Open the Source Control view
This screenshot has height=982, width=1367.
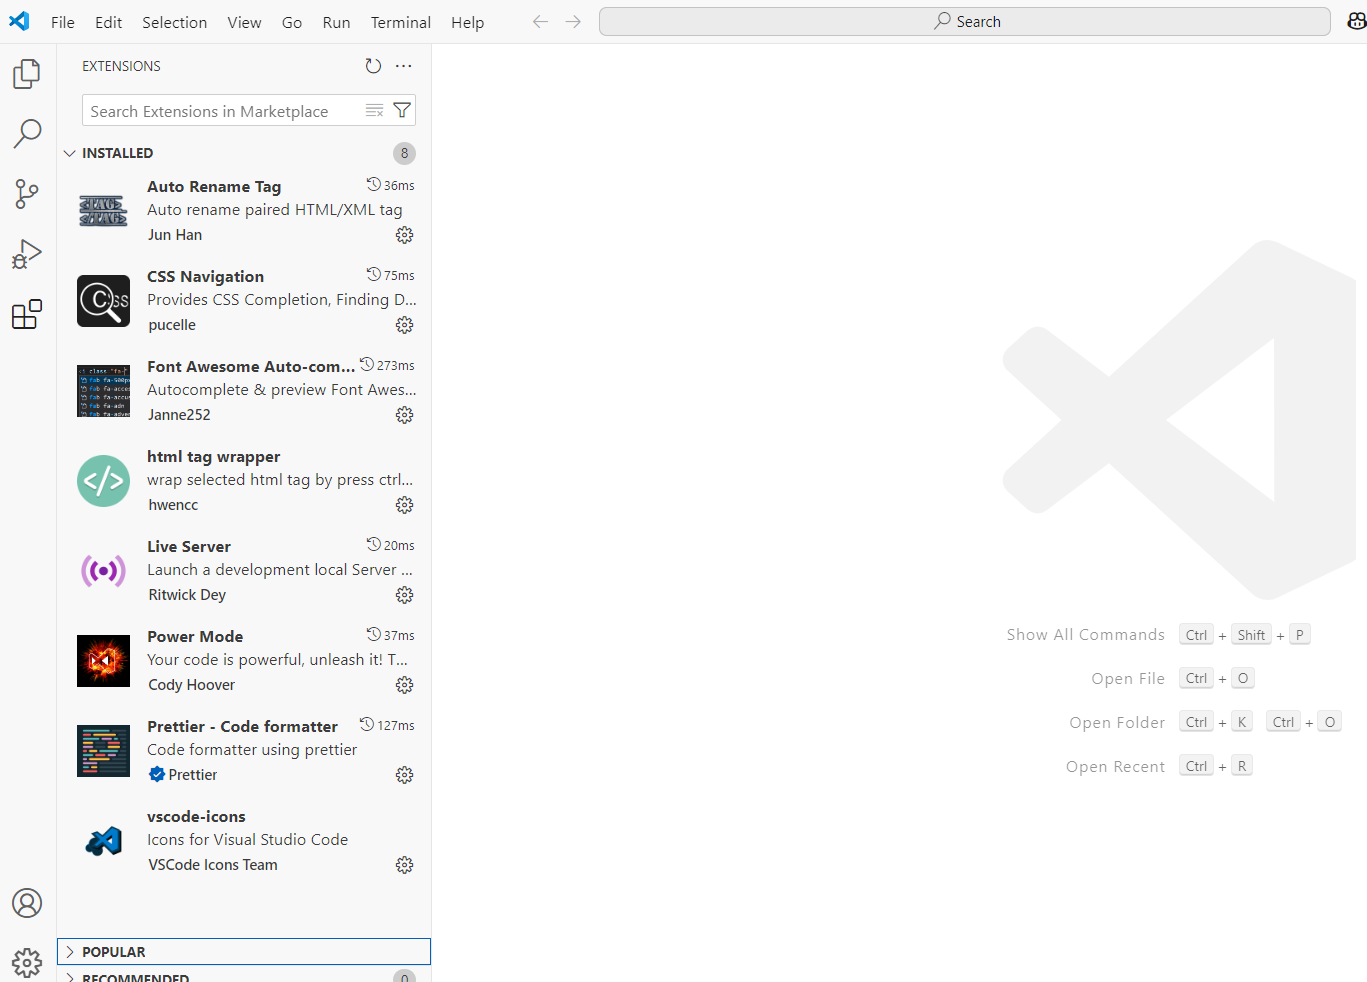coord(27,194)
